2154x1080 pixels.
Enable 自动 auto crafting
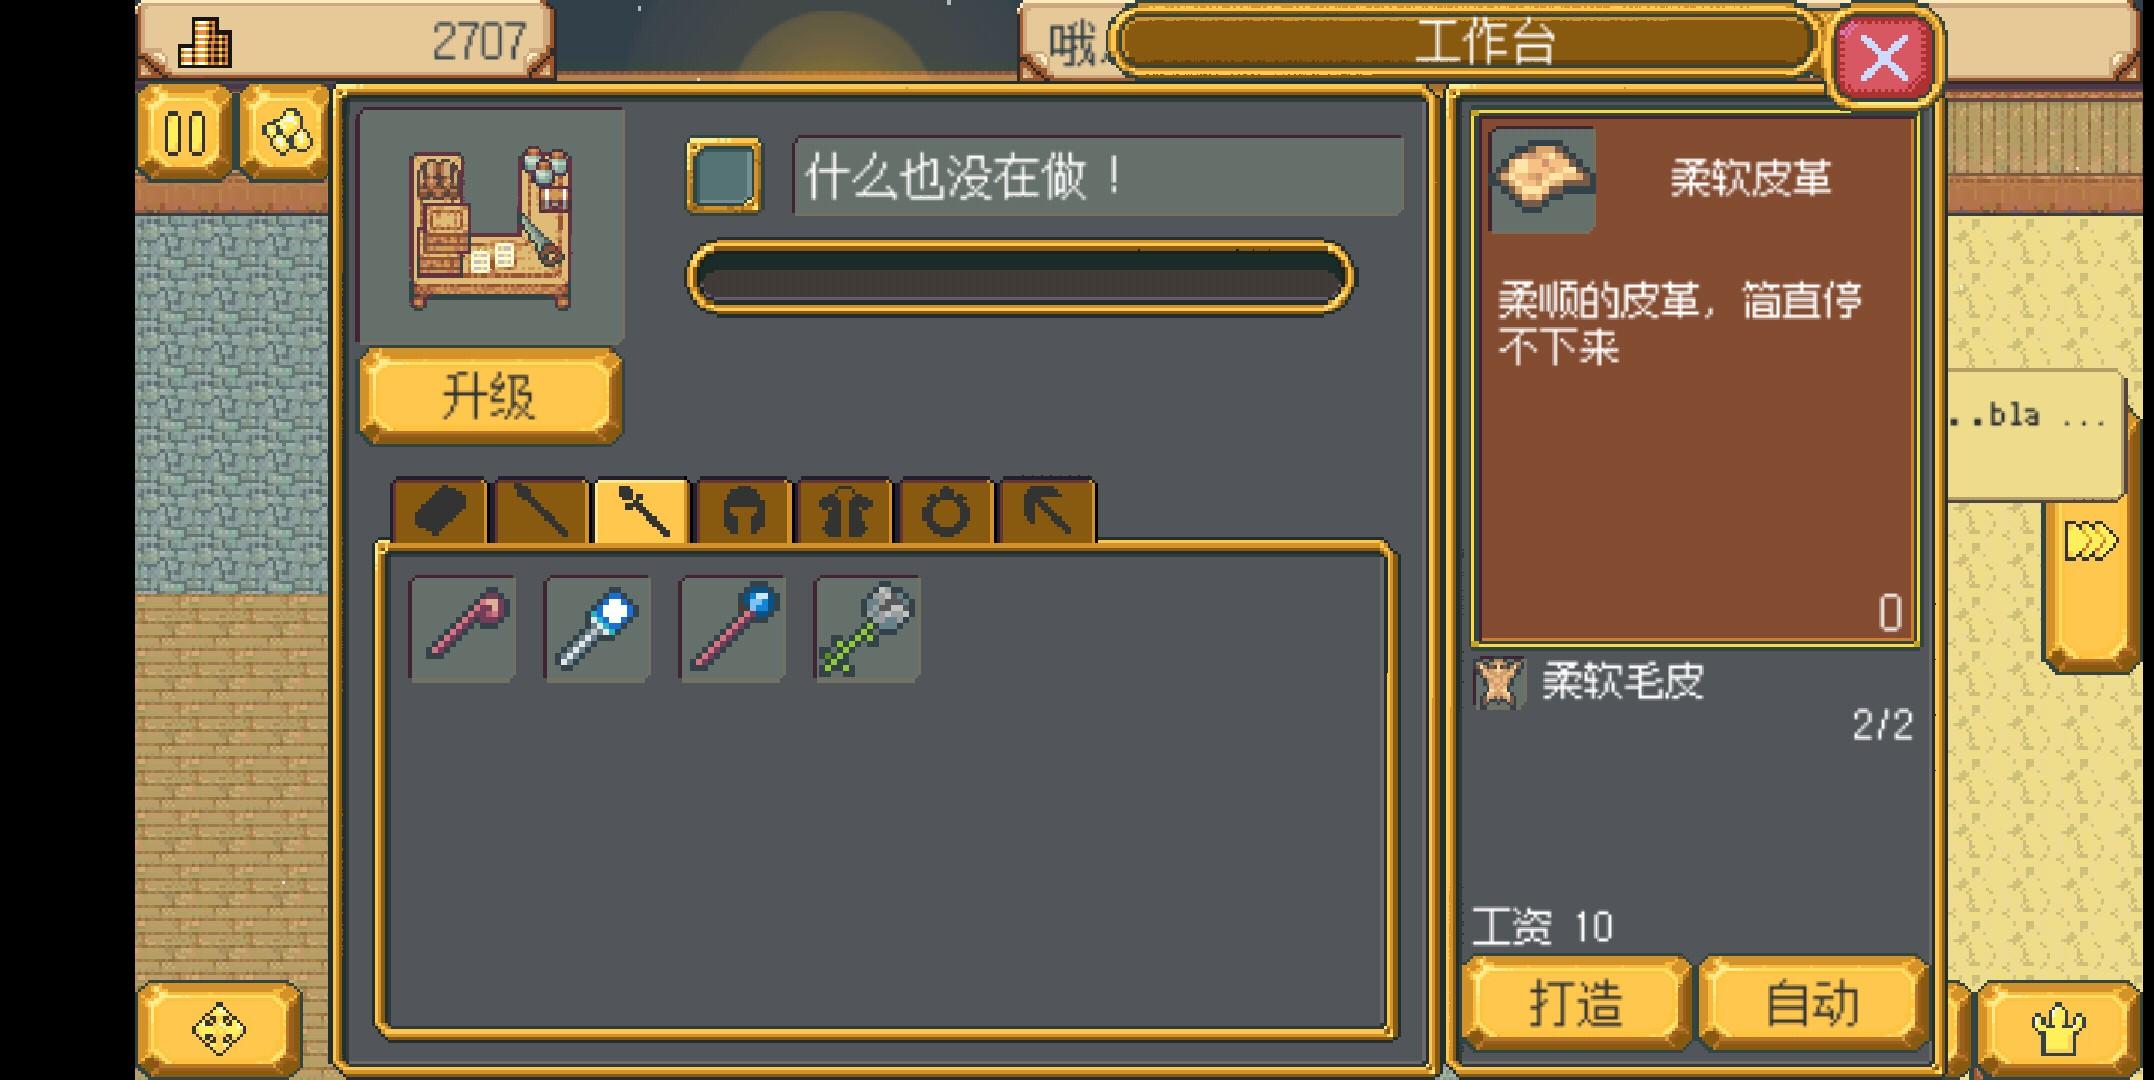[1812, 1003]
